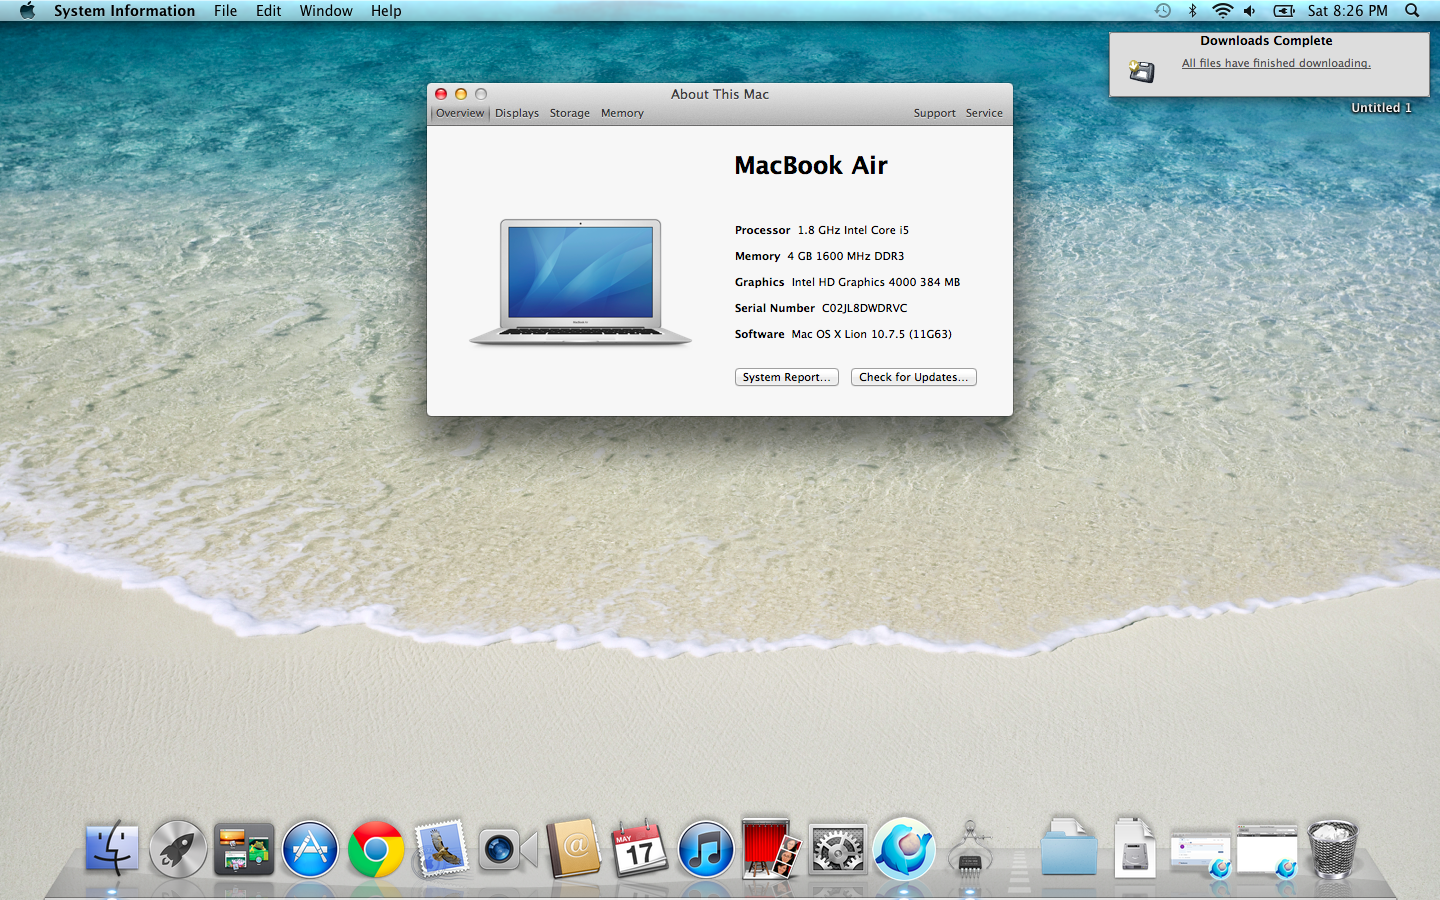Click the battery charging status icon
Image resolution: width=1440 pixels, height=900 pixels.
(1284, 11)
